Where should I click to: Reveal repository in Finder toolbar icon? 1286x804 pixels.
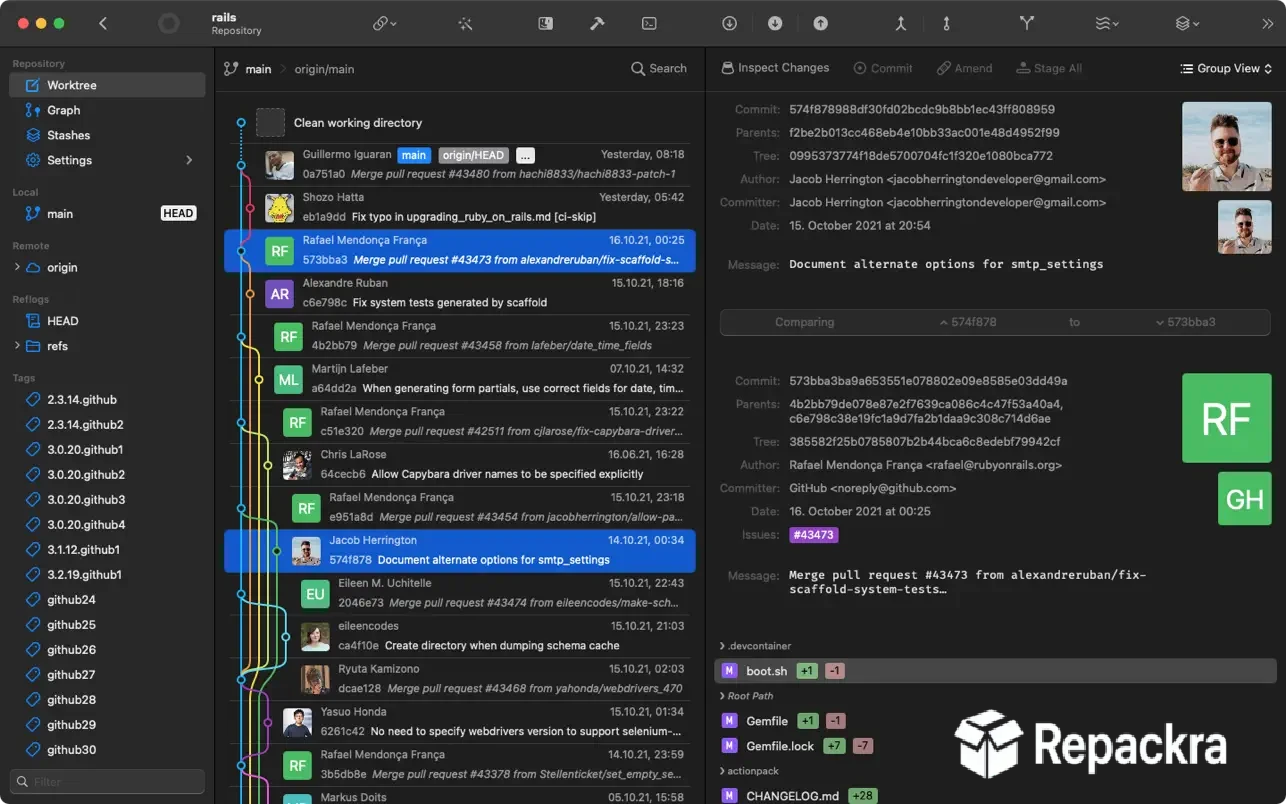(545, 23)
